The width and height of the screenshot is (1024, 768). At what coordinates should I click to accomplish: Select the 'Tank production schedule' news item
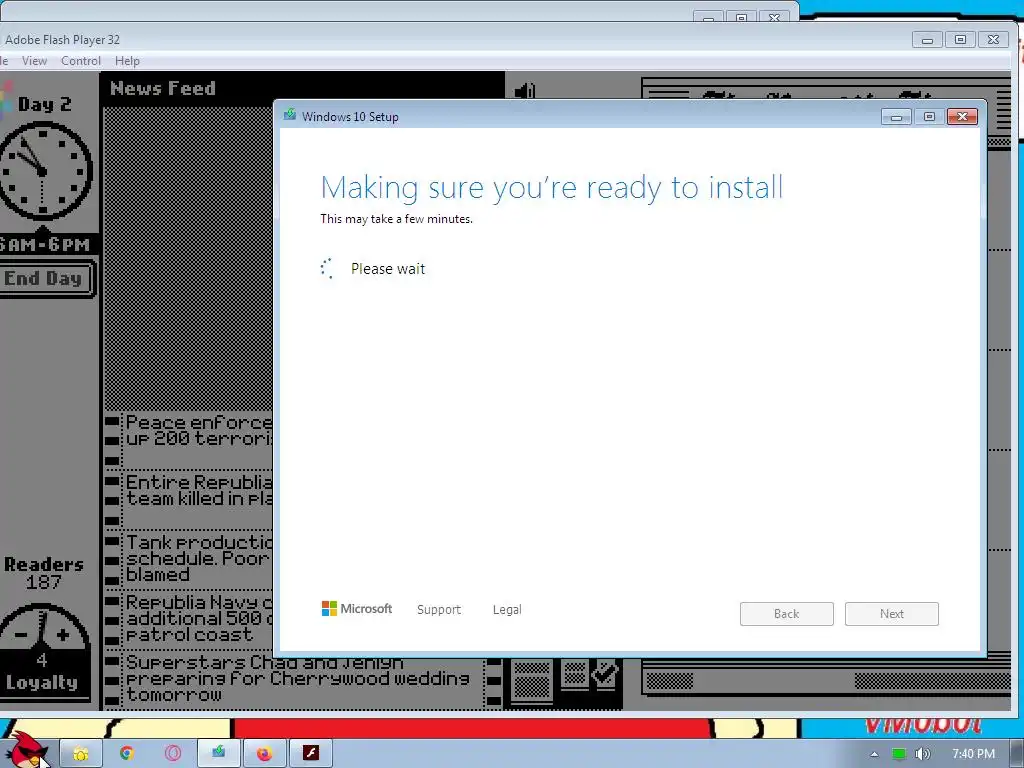pyautogui.click(x=189, y=558)
